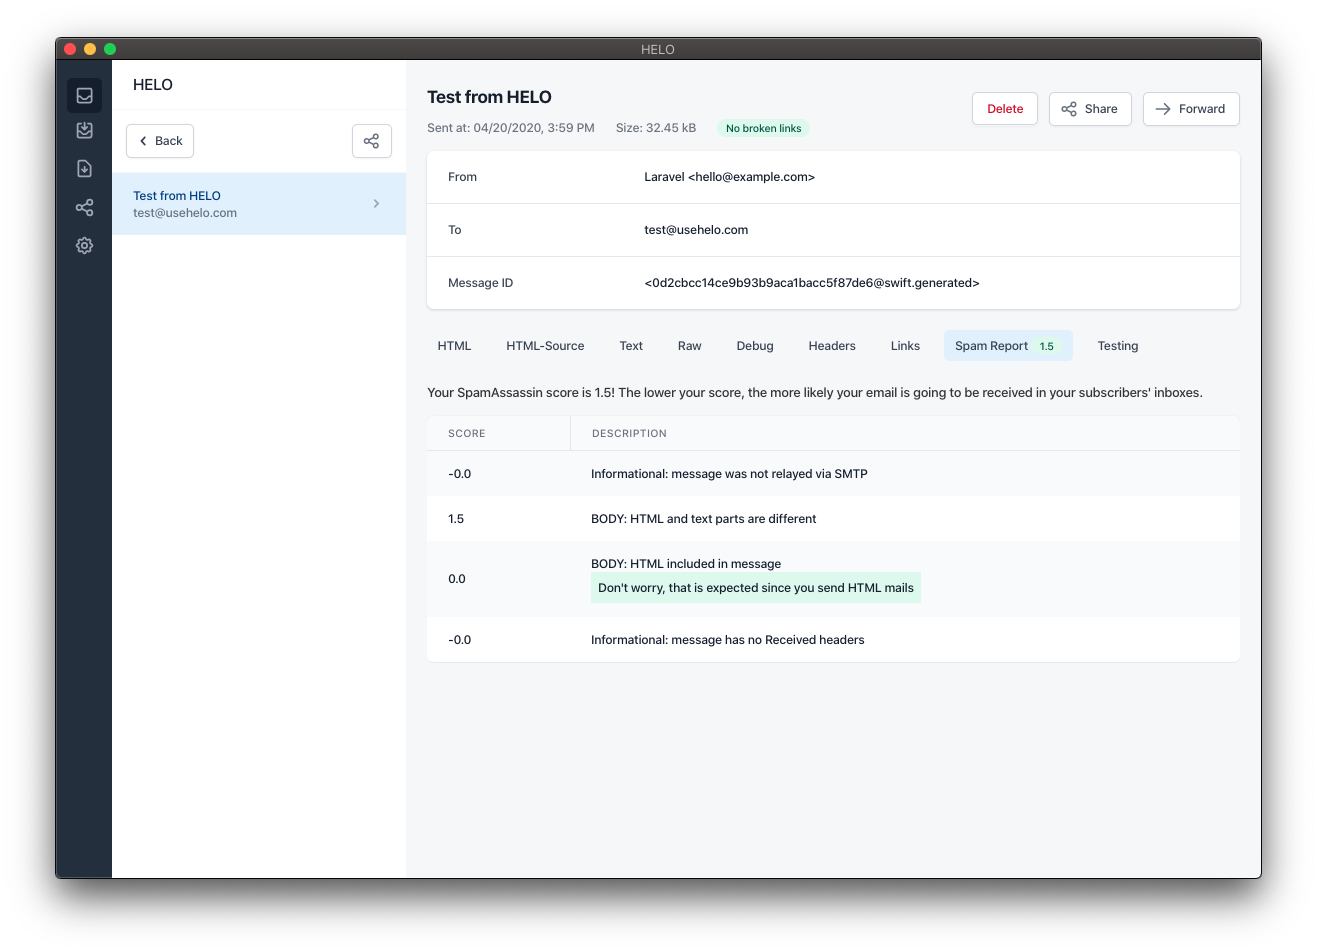Click the second sidebar inbox-check icon
1317x952 pixels.
pos(85,130)
